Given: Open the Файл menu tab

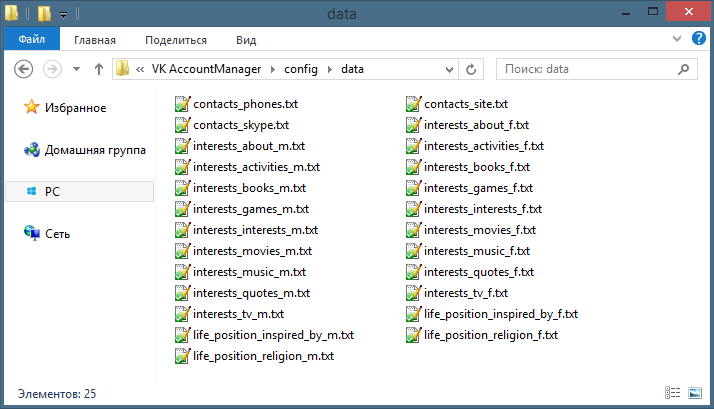Looking at the screenshot, I should coord(31,39).
